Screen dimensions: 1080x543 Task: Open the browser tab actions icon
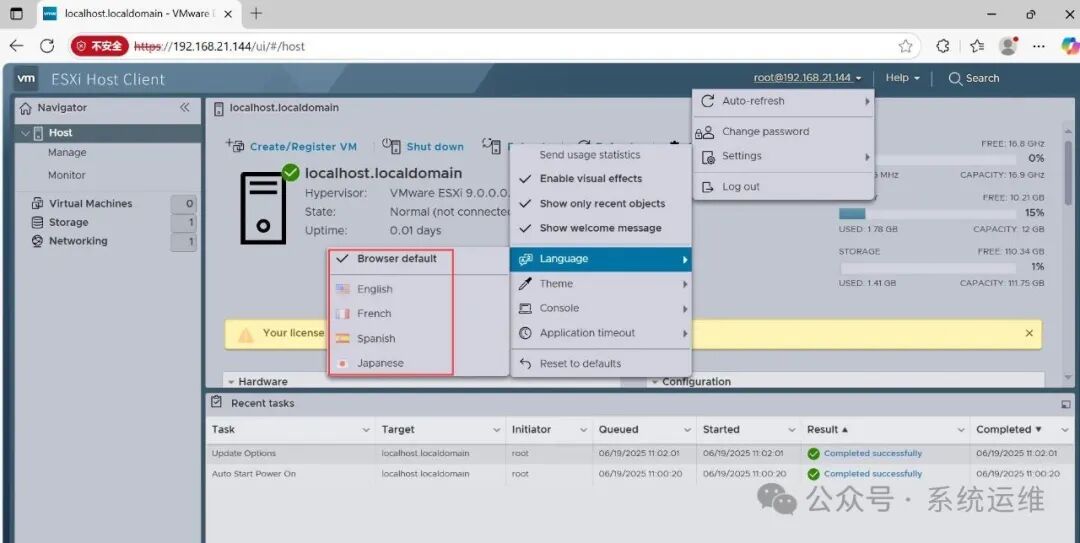pyautogui.click(x=17, y=14)
